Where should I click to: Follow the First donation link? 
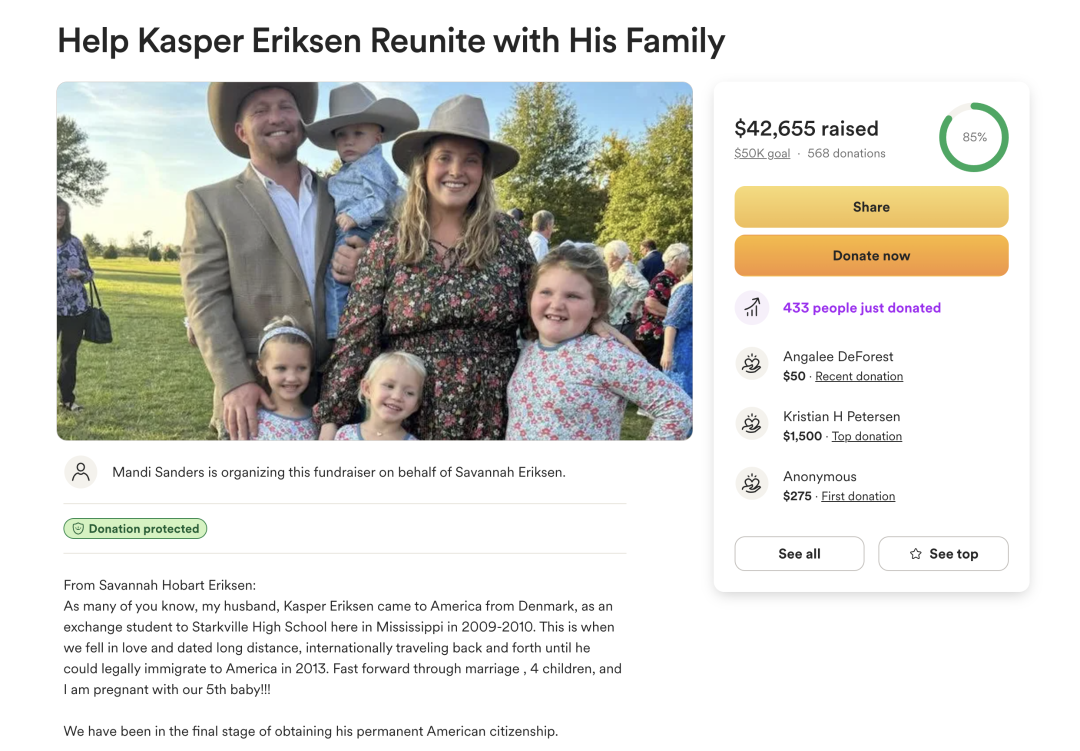[x=858, y=496]
